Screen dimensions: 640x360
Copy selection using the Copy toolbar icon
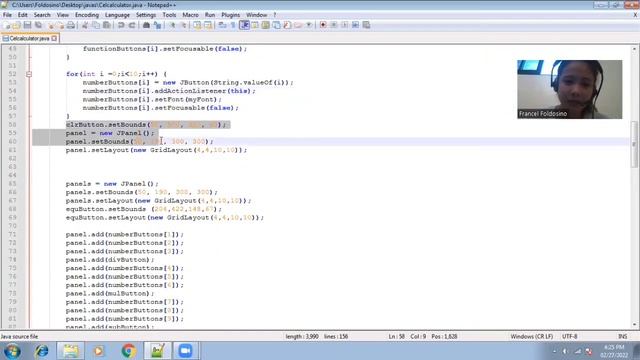96,25
